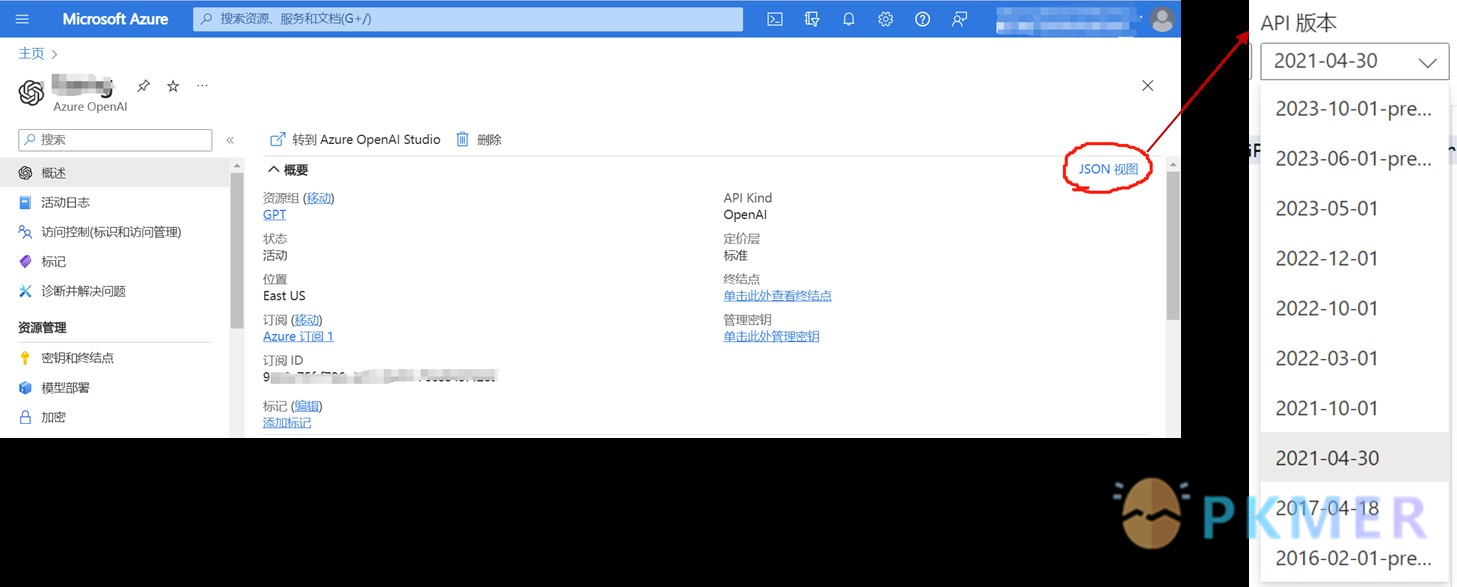The image size is (1457, 587).
Task: Click the main content vertical scrollbar
Action: point(1173,245)
